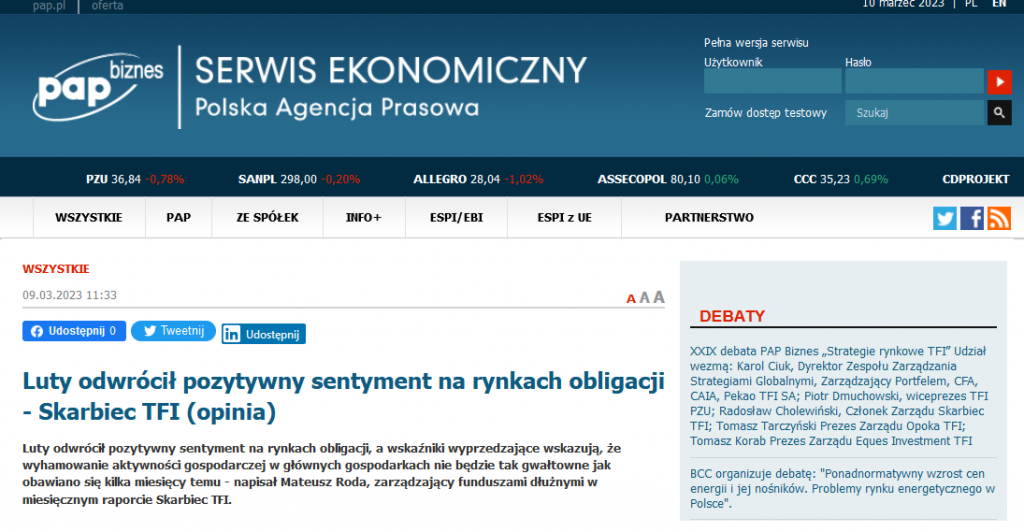
Task: Click the red login arrow button
Action: tap(999, 82)
